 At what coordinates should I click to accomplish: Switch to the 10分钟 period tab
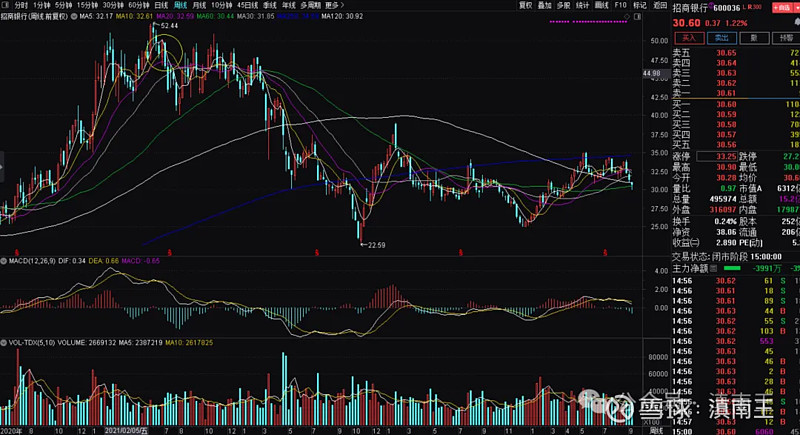click(221, 5)
